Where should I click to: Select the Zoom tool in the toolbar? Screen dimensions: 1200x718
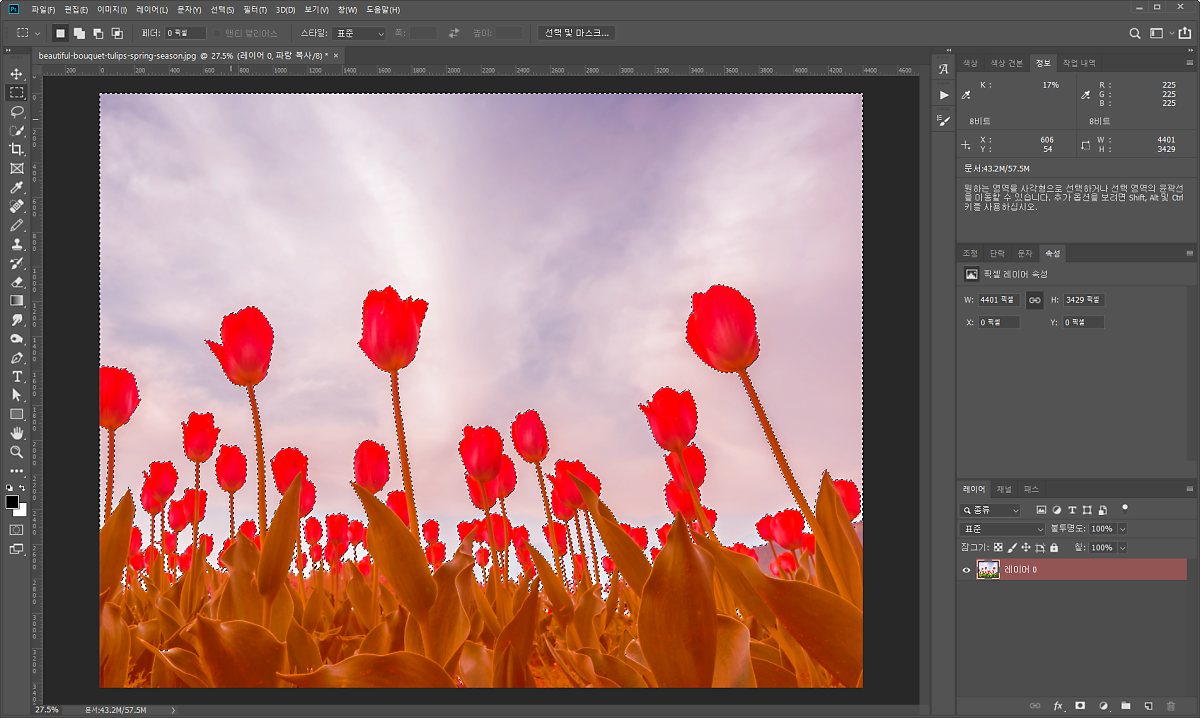tap(17, 452)
